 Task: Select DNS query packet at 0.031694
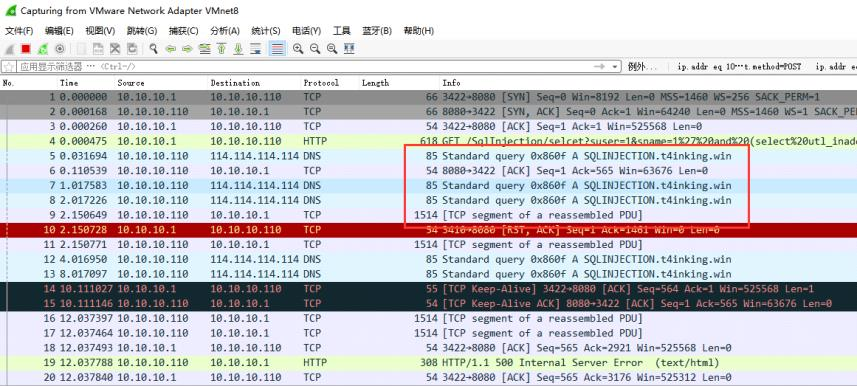[x=428, y=156]
